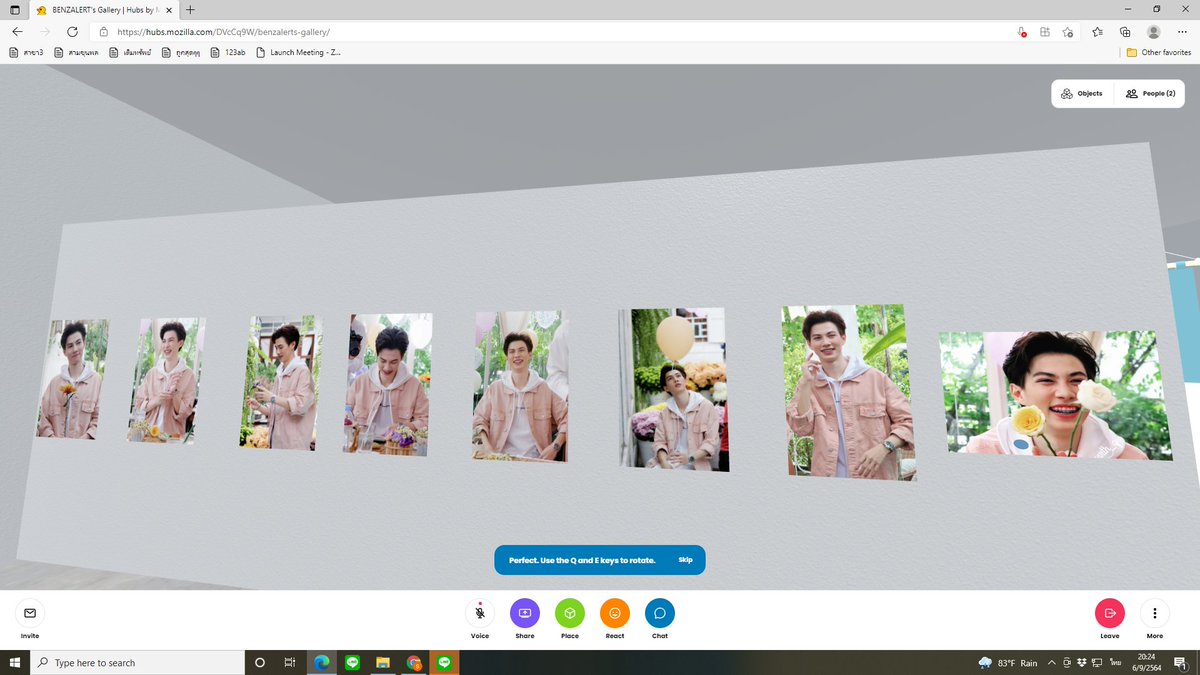Select the first photo with orange flower

[71, 379]
